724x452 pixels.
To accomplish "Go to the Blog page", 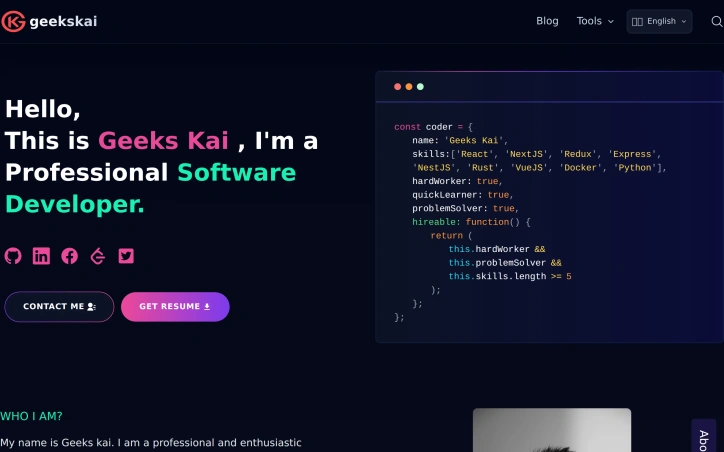I will pyautogui.click(x=547, y=21).
